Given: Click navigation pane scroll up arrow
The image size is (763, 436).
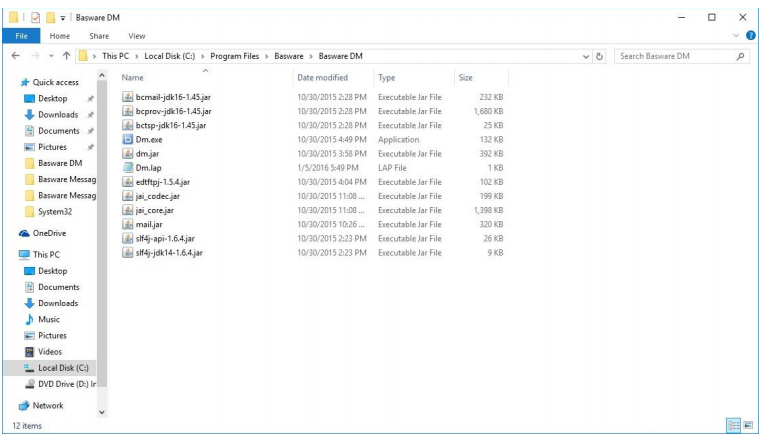Looking at the screenshot, I should pos(102,75).
